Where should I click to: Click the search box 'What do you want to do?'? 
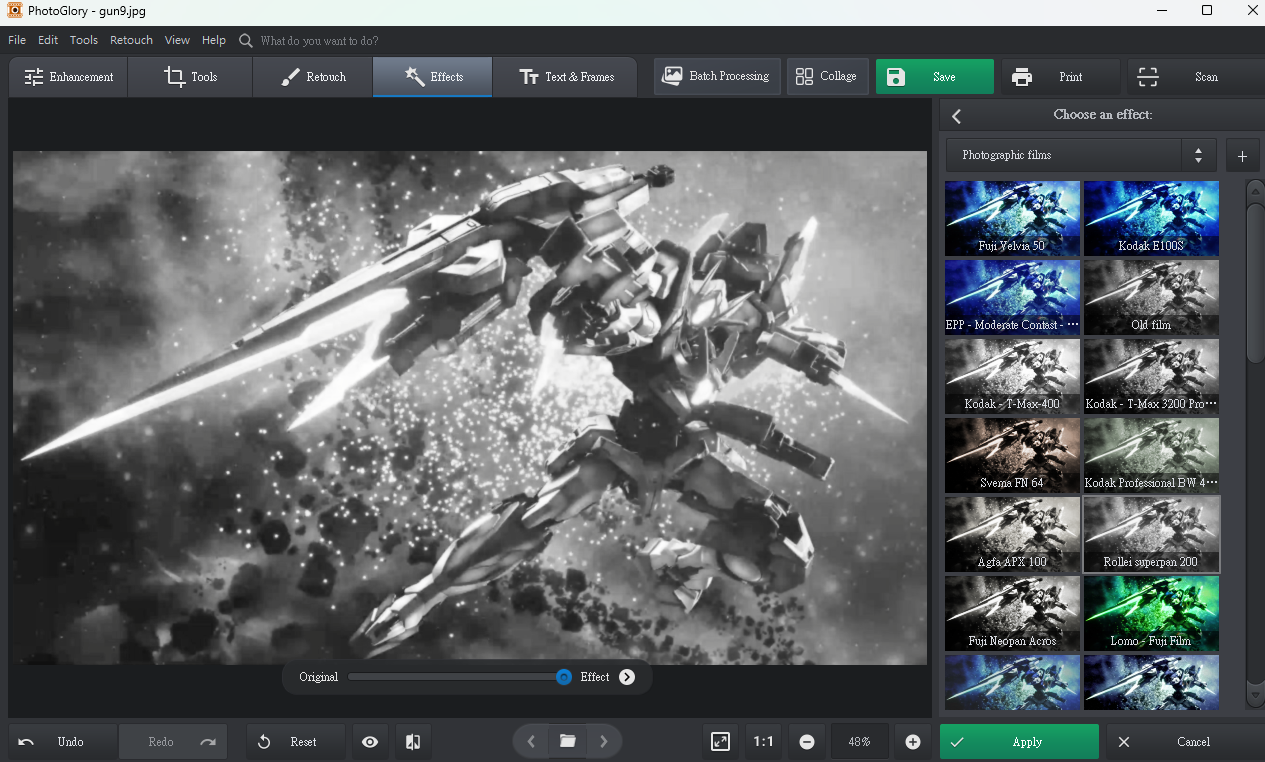coord(320,41)
